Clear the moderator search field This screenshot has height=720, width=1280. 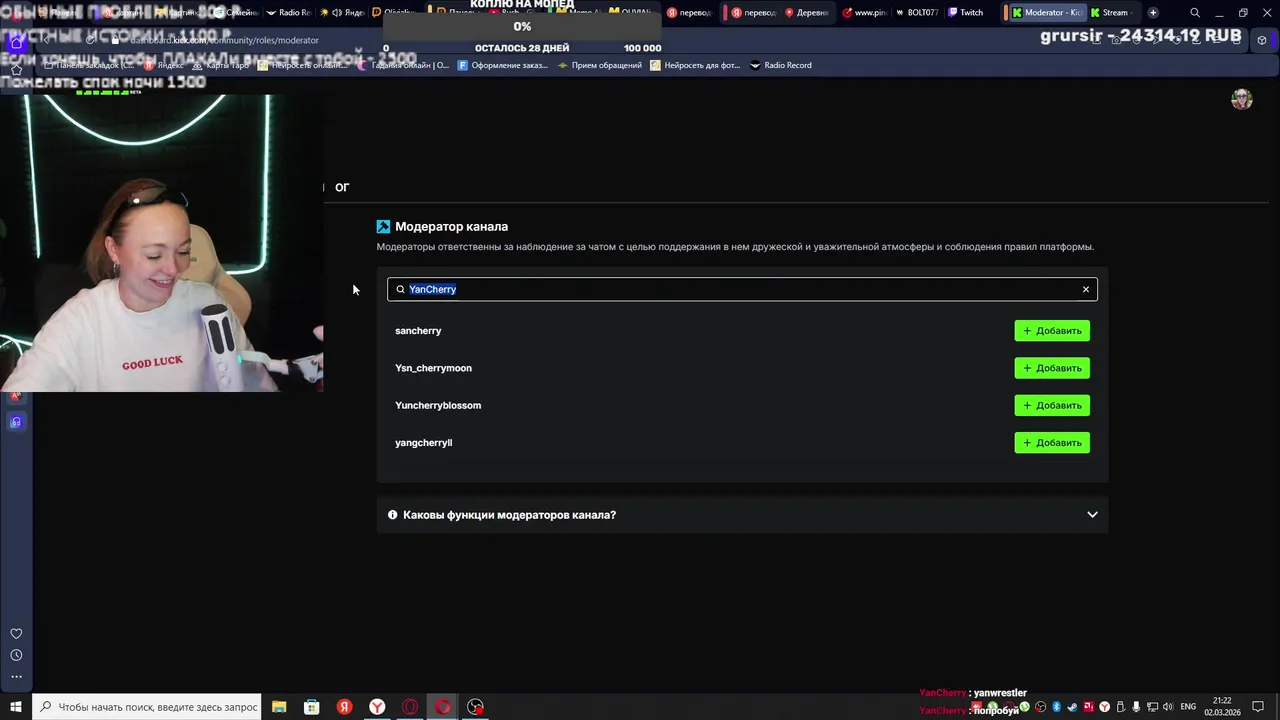[1086, 290]
